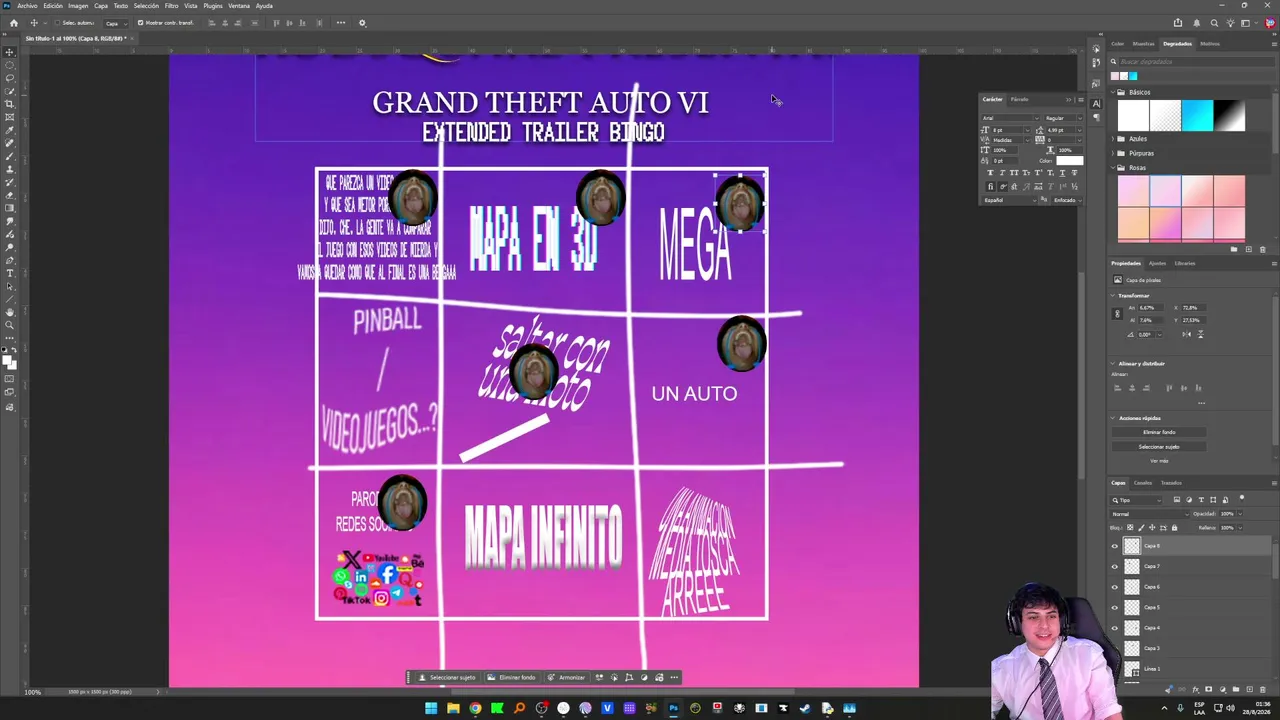This screenshot has height=720, width=1280.
Task: Switch to the Muestras tab
Action: click(1144, 44)
